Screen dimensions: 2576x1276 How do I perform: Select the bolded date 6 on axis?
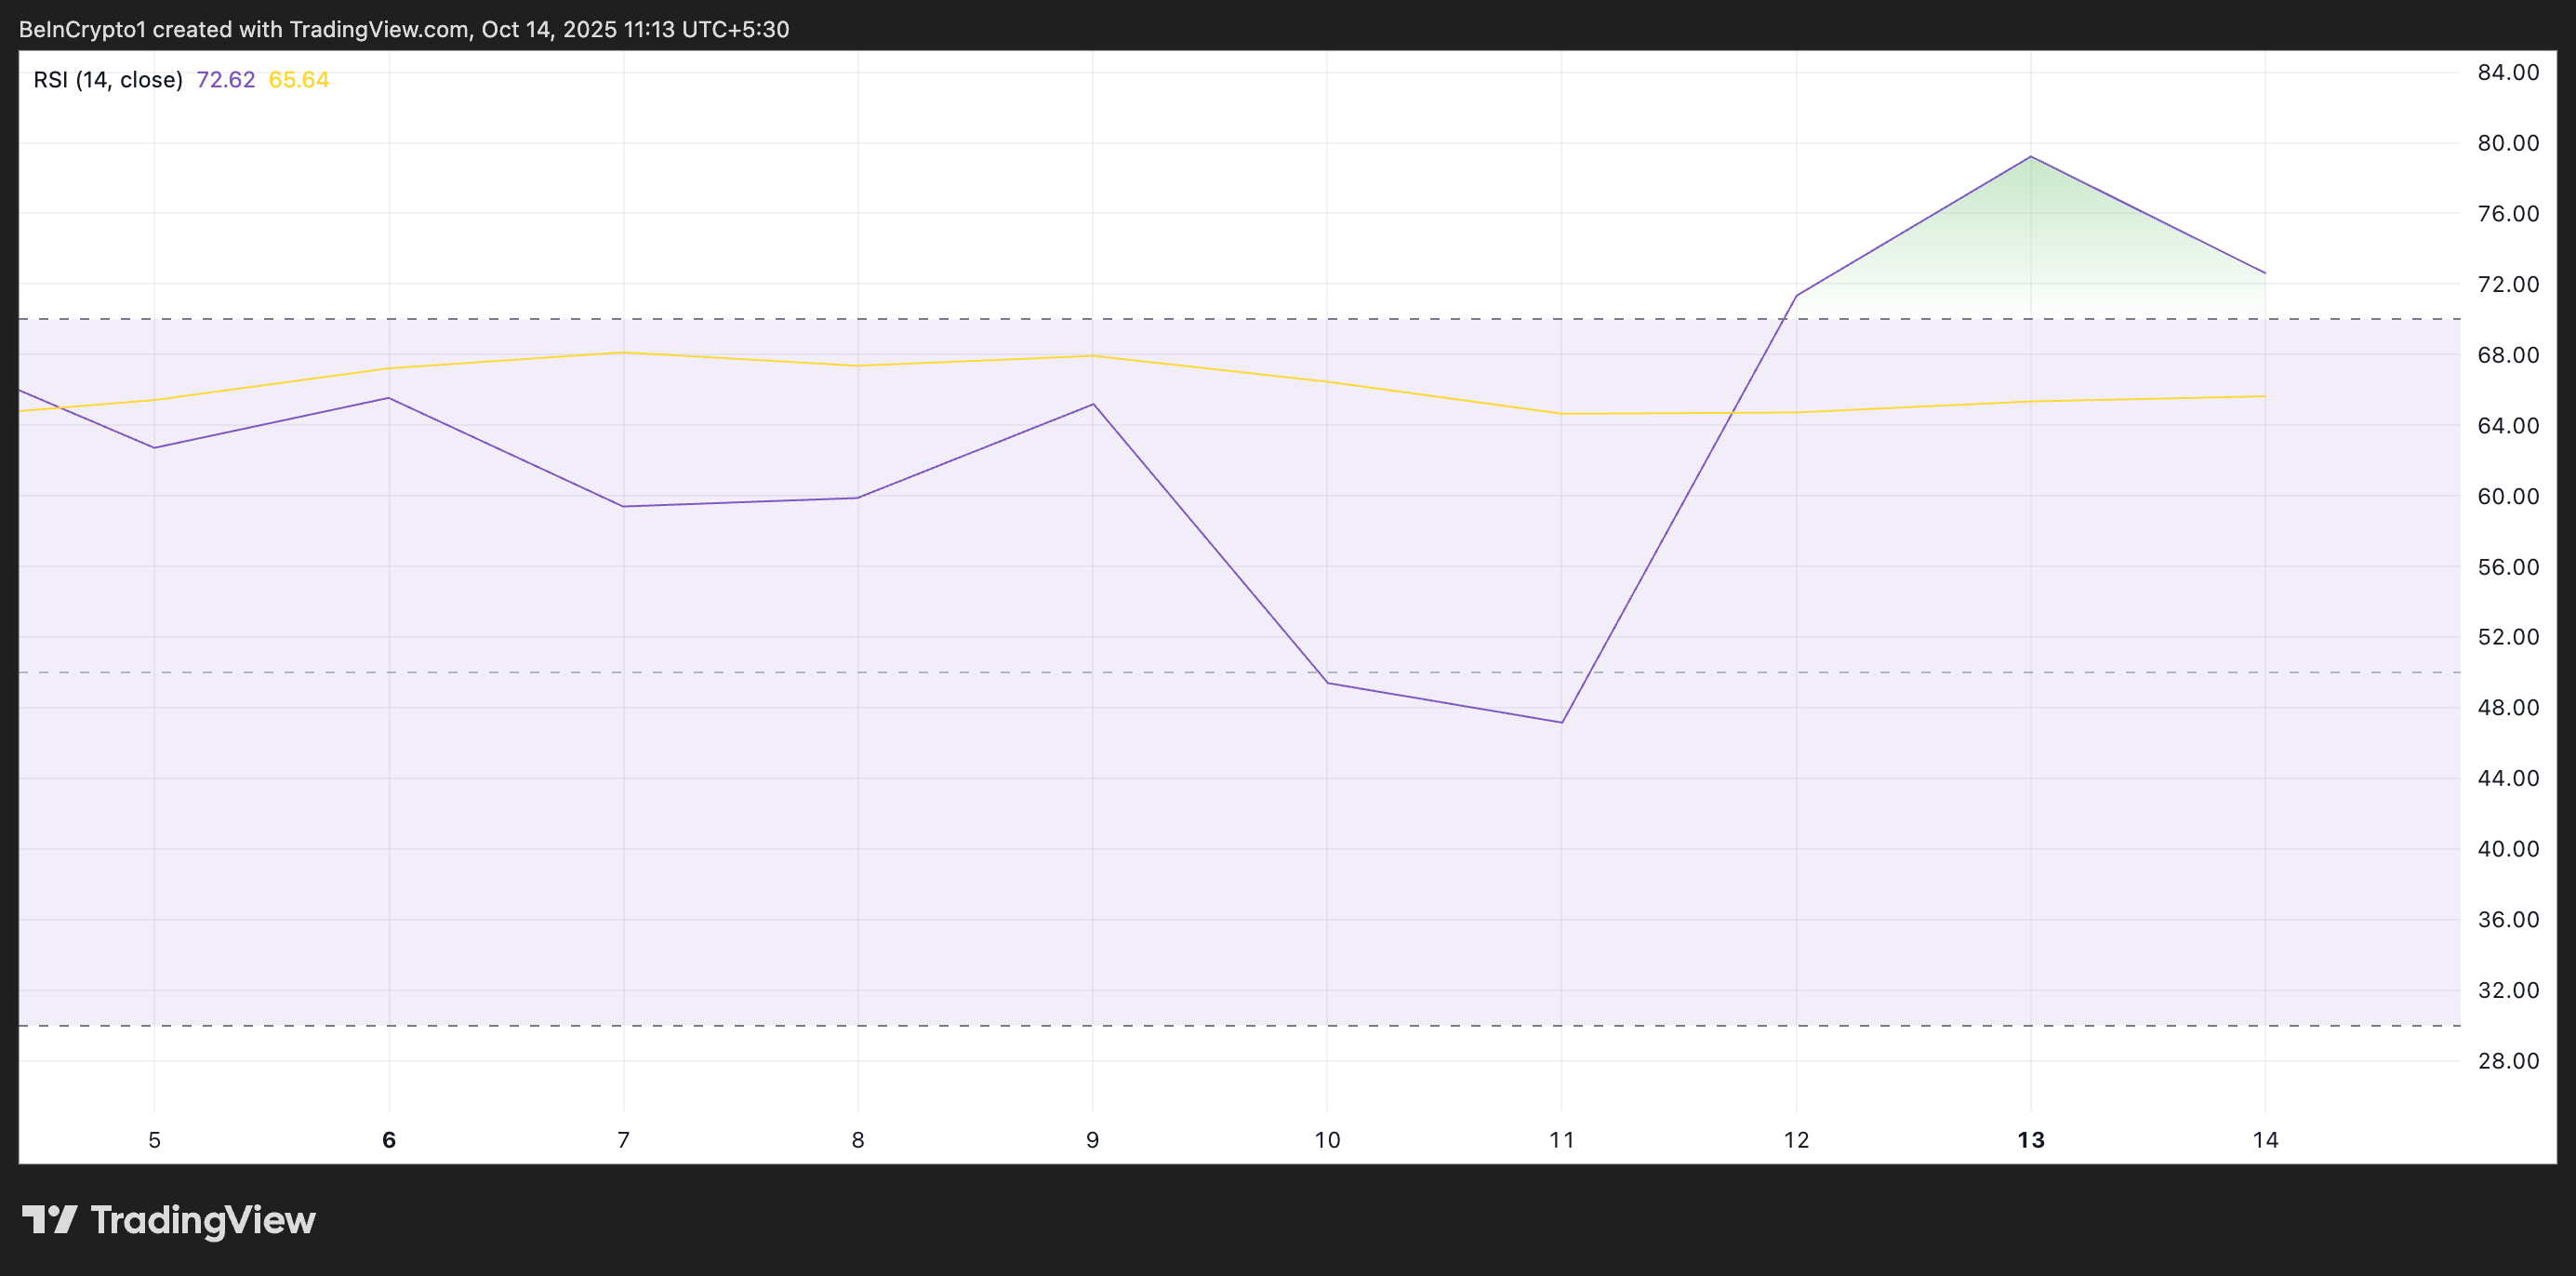[x=388, y=1139]
